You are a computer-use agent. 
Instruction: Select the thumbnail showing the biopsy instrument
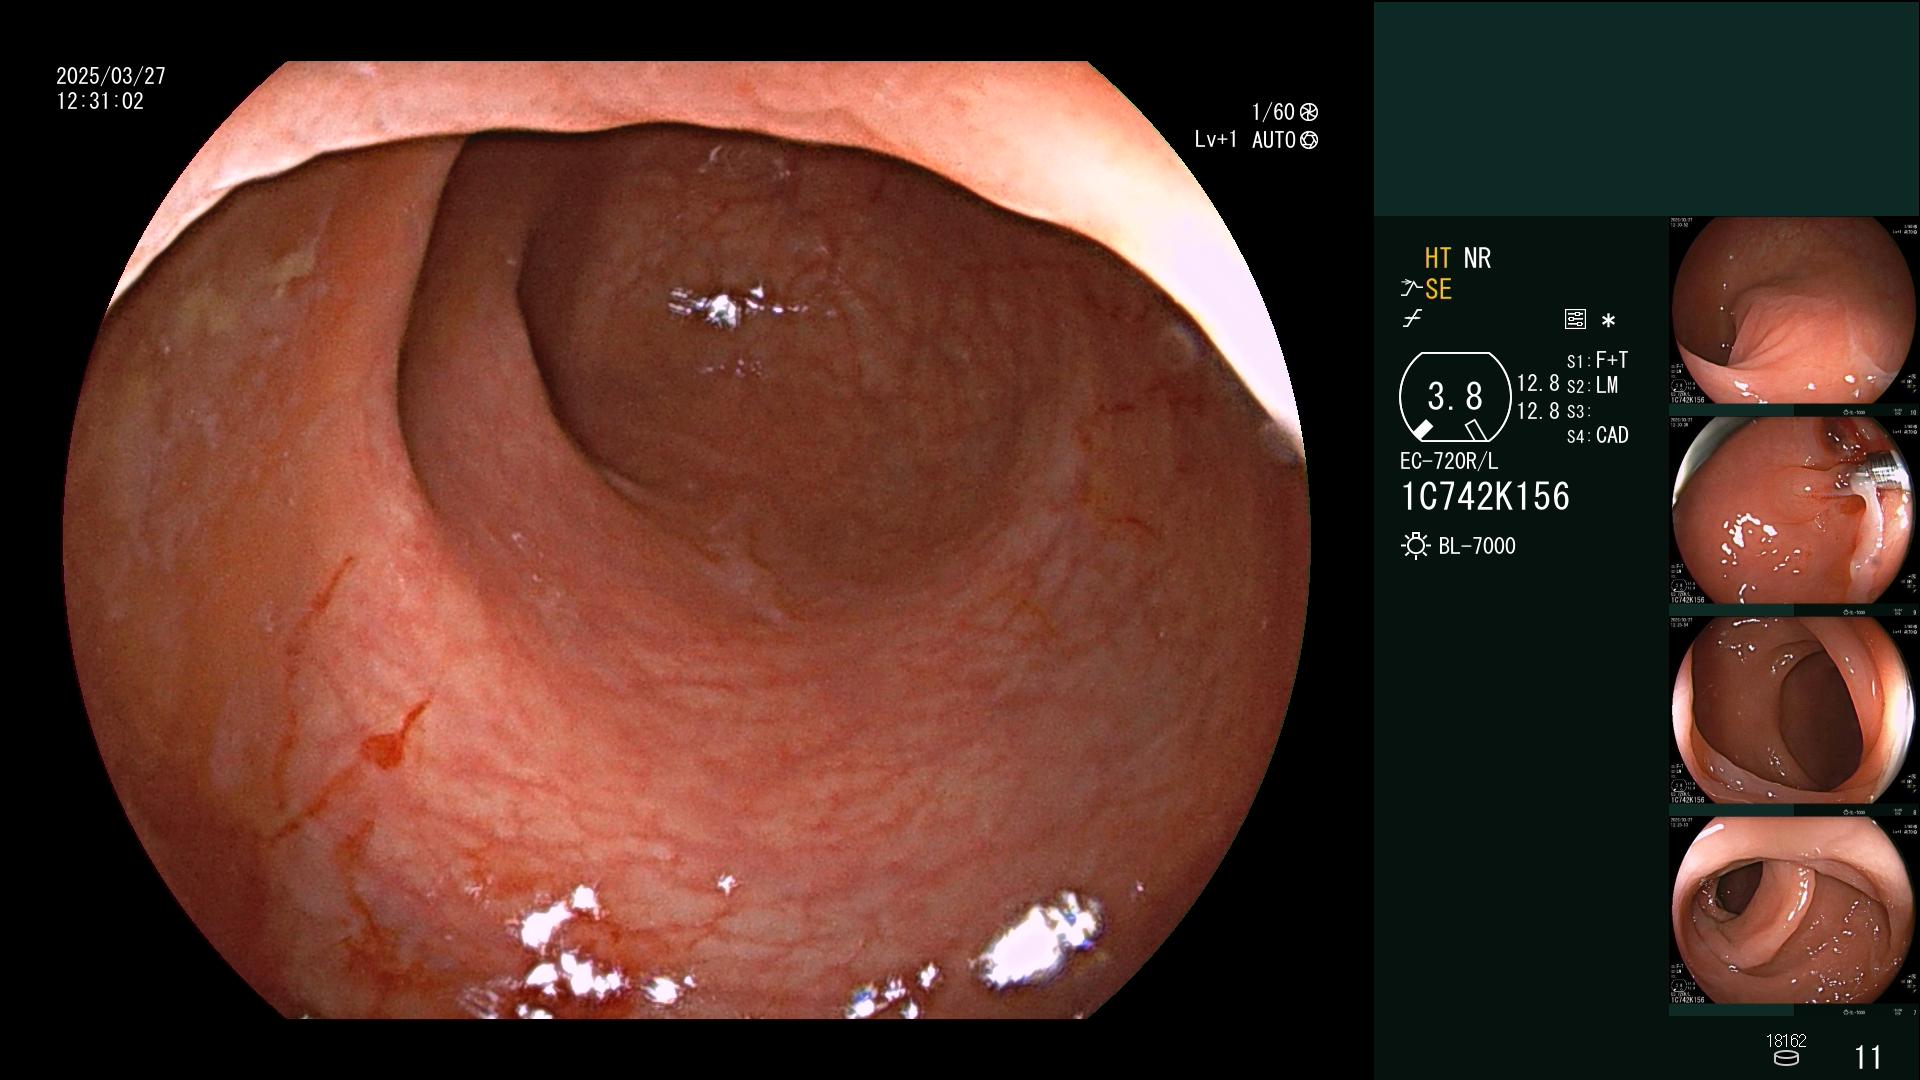tap(1794, 516)
